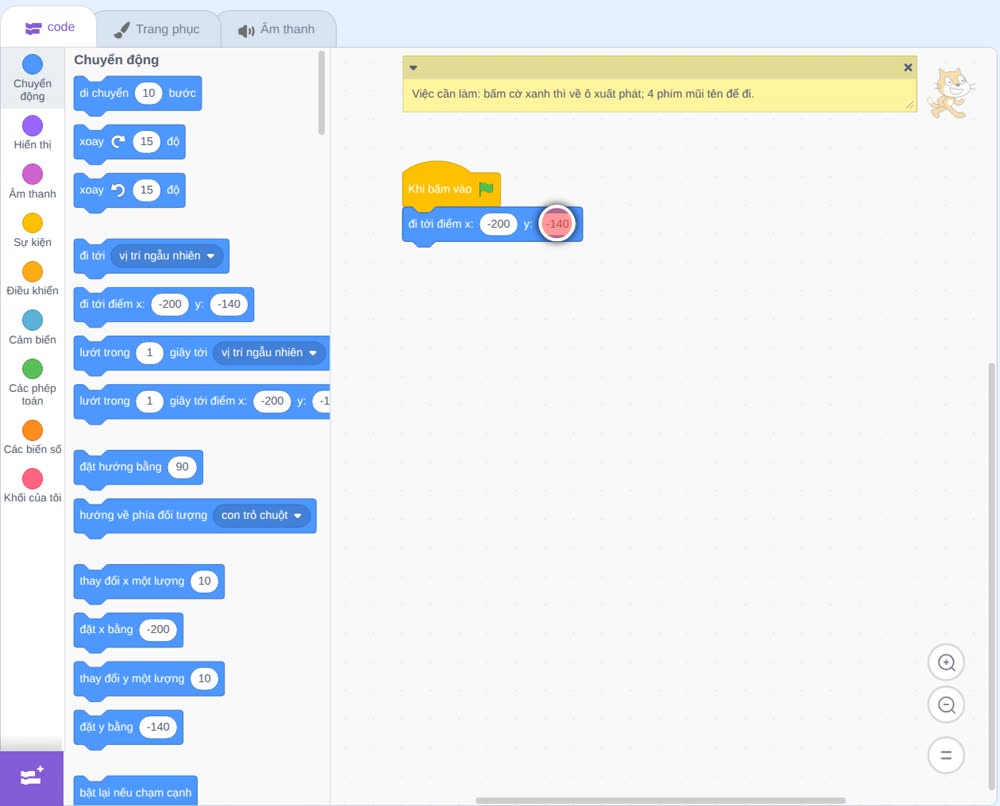Open the Các phép toán category
The image size is (1000, 806).
(33, 383)
